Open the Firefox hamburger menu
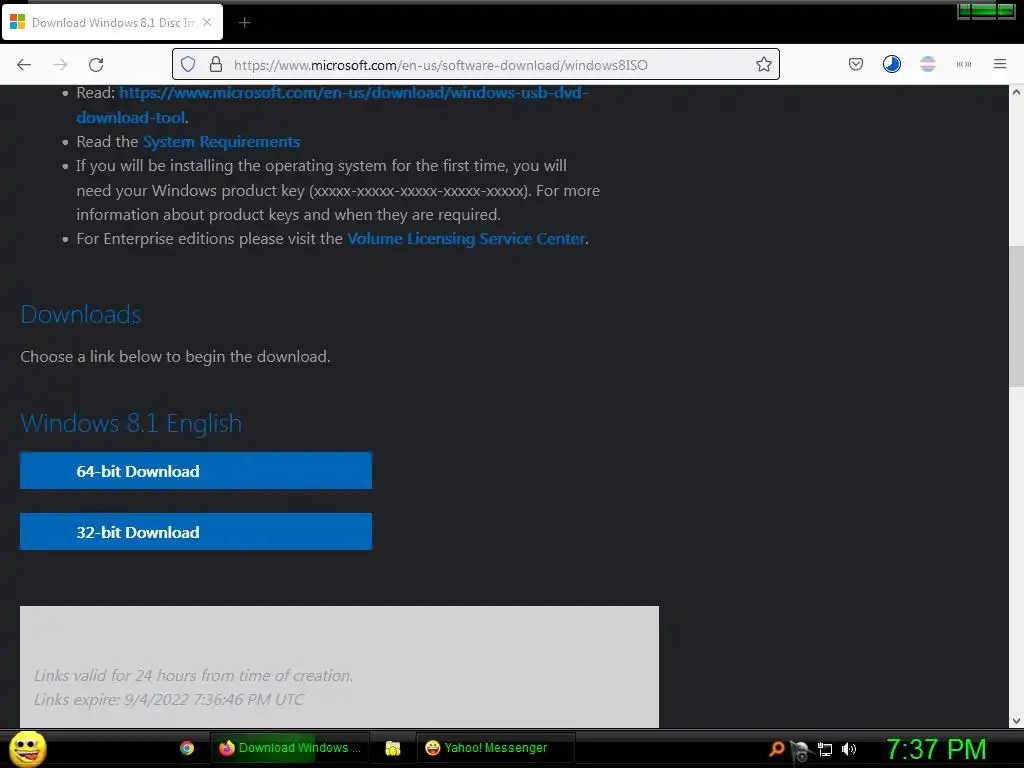The height and width of the screenshot is (768, 1024). click(x=1000, y=64)
